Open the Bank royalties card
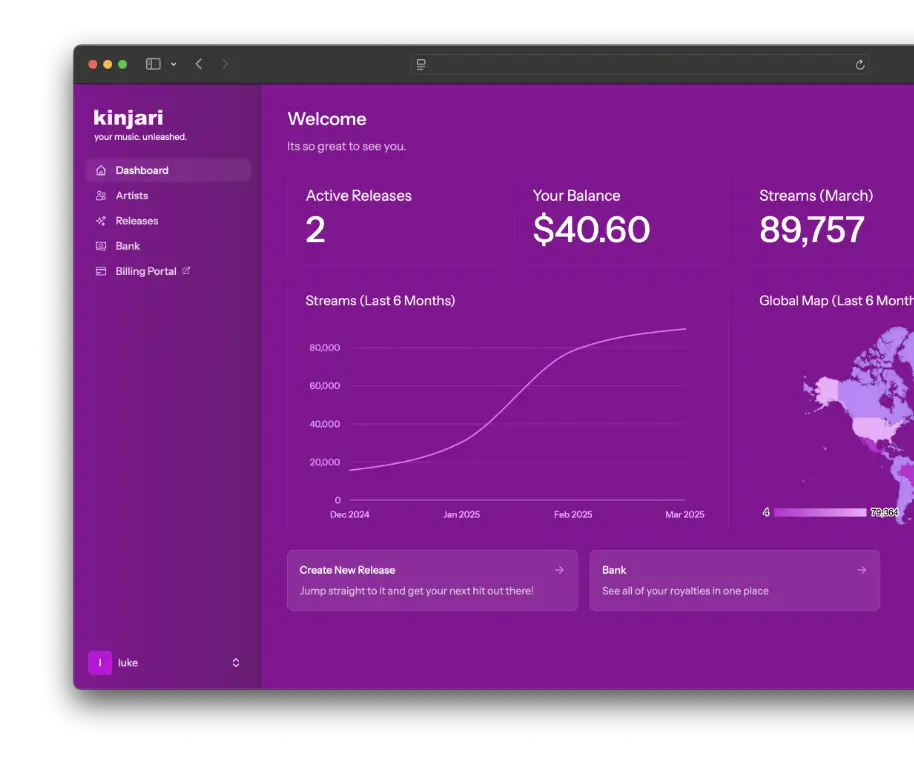Viewport: 914px width, 760px height. point(734,580)
